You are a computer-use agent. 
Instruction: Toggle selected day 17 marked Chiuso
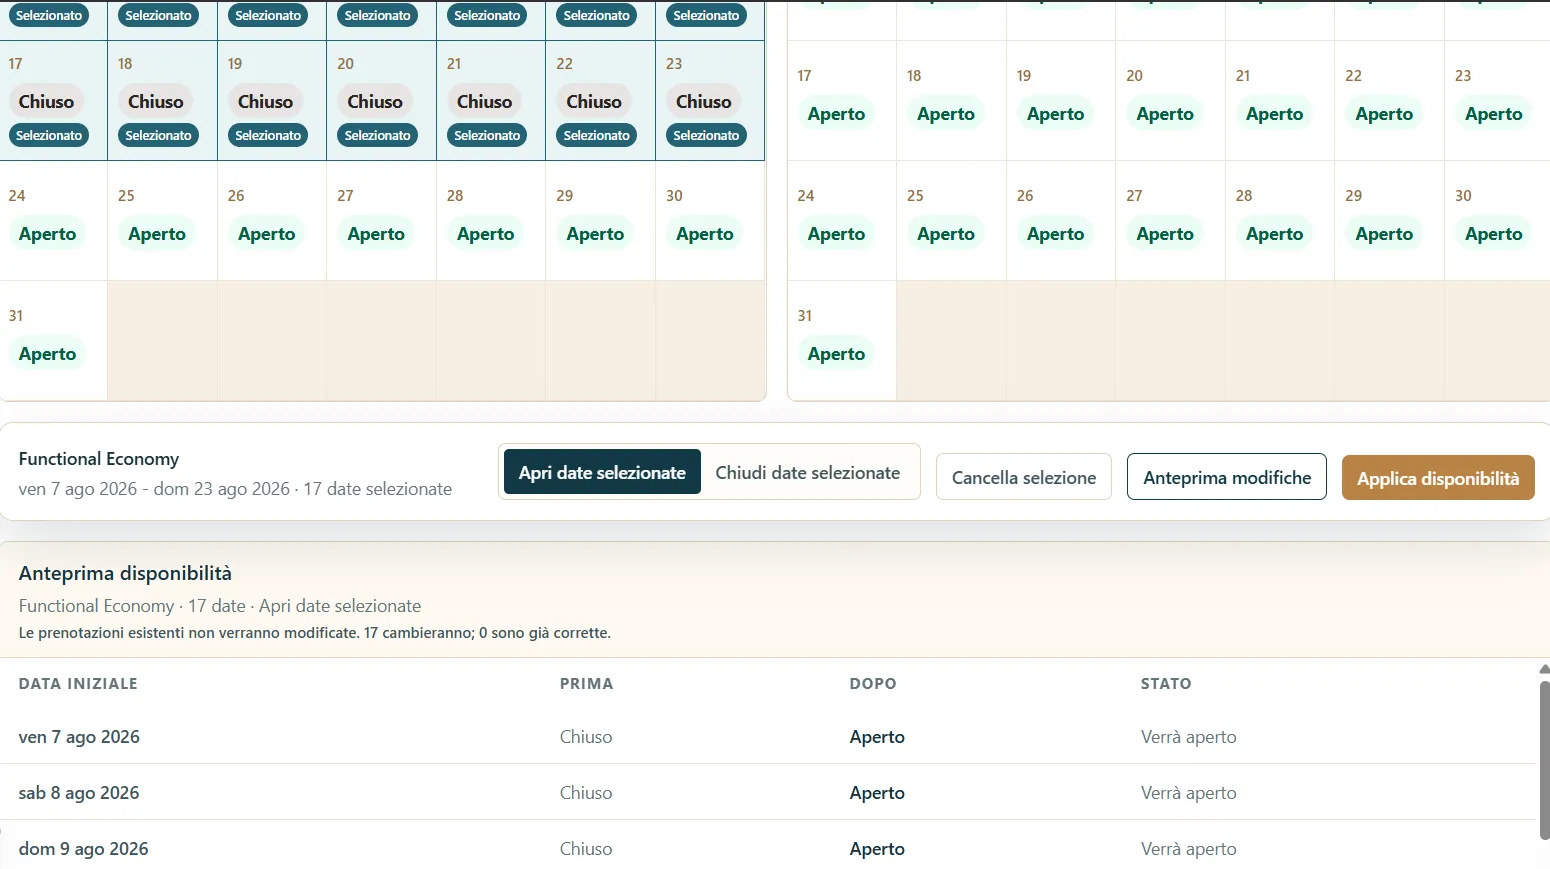click(54, 101)
